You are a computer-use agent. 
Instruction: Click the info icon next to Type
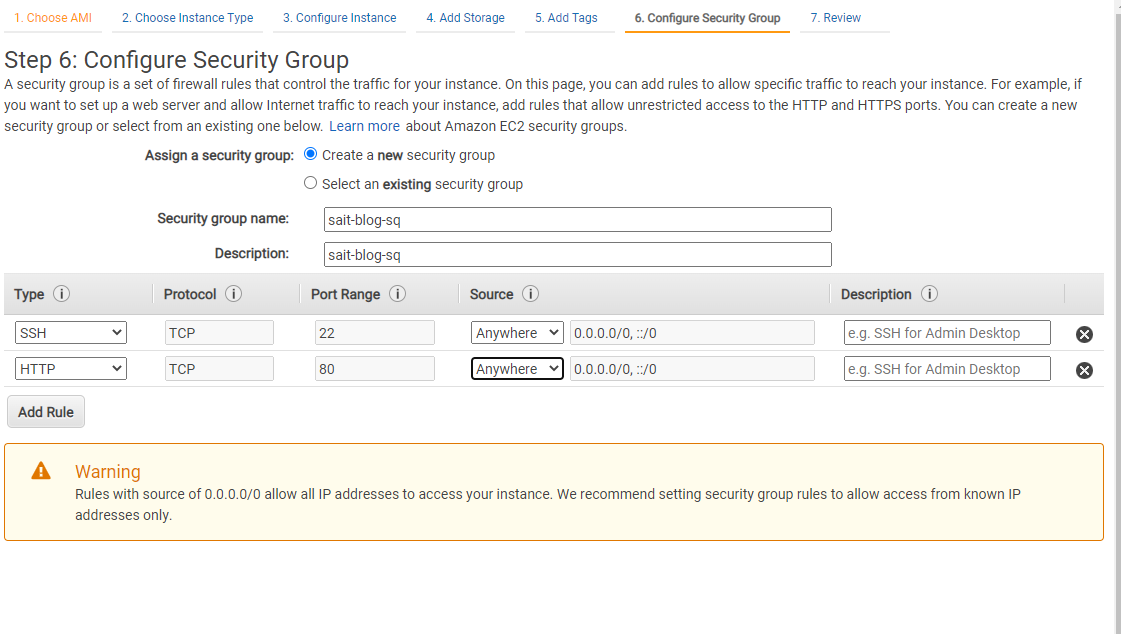pyautogui.click(x=61, y=294)
